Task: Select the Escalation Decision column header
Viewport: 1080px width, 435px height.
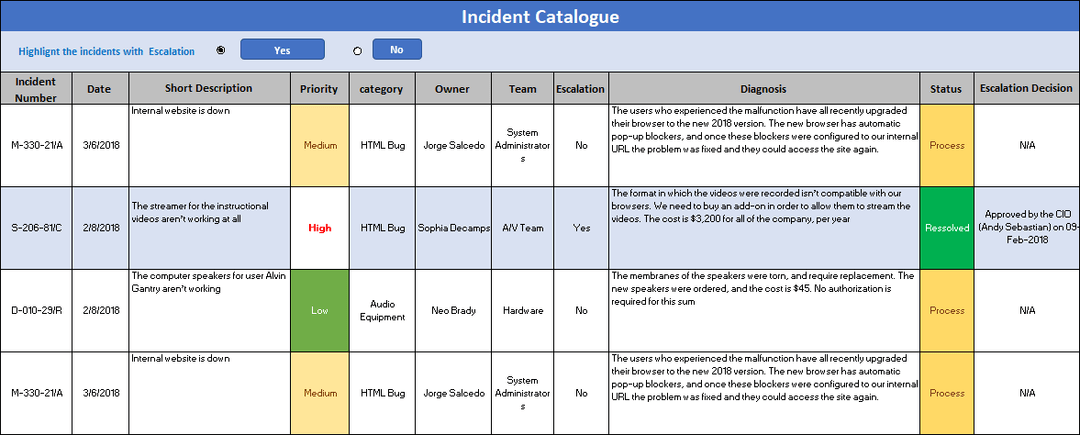Action: pos(1026,88)
